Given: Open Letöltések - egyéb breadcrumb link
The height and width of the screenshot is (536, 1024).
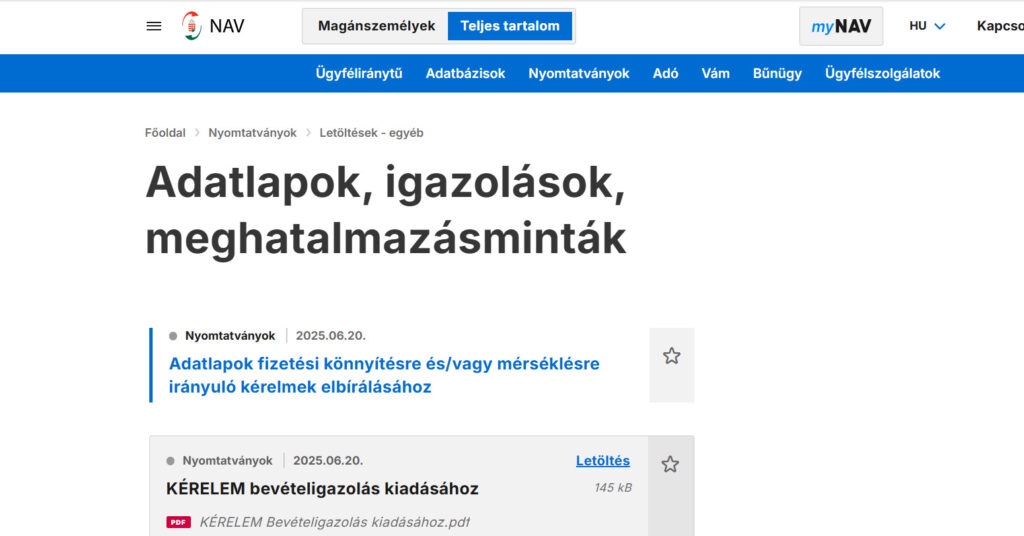Looking at the screenshot, I should [371, 133].
